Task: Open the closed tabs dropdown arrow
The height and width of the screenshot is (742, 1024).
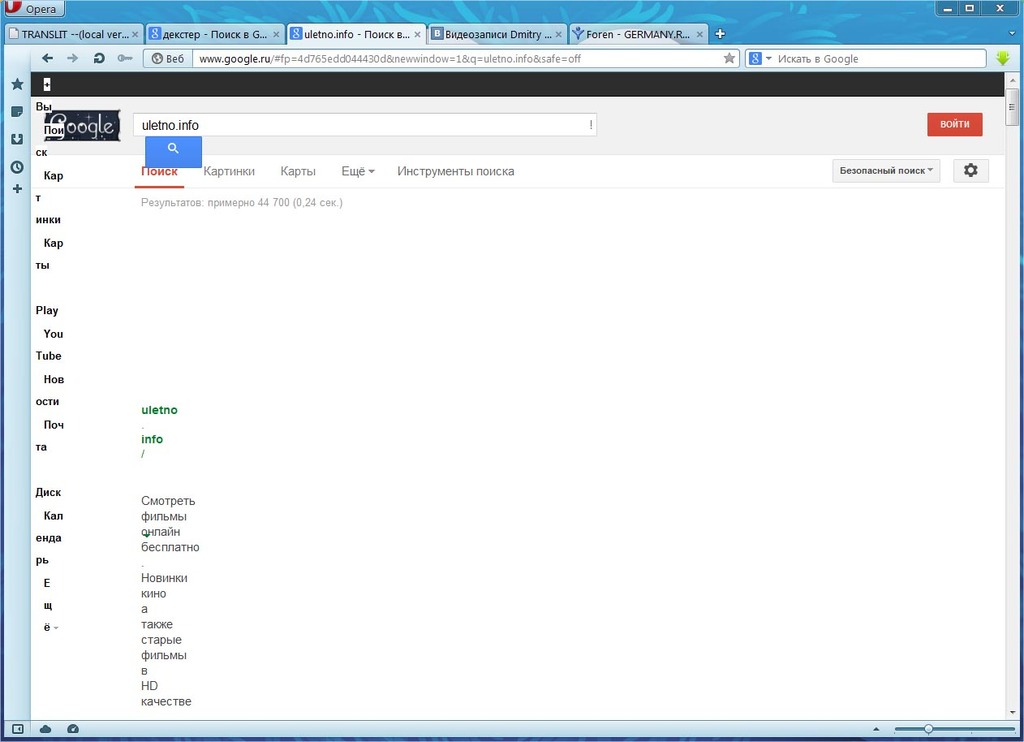Action: (1012, 33)
